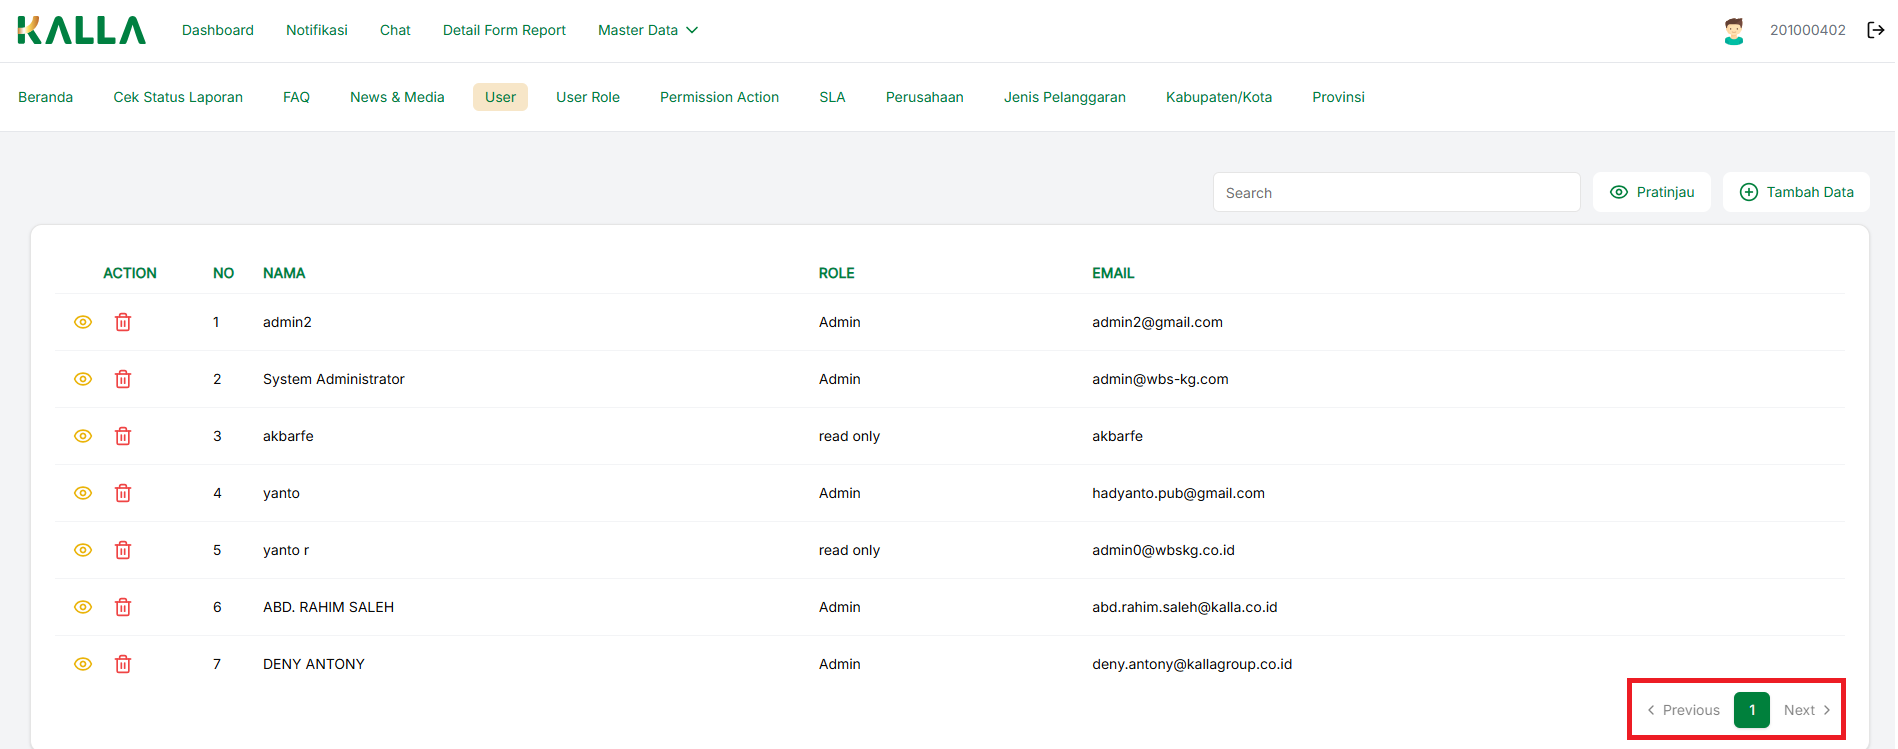View details of yanto via eye icon

point(83,493)
